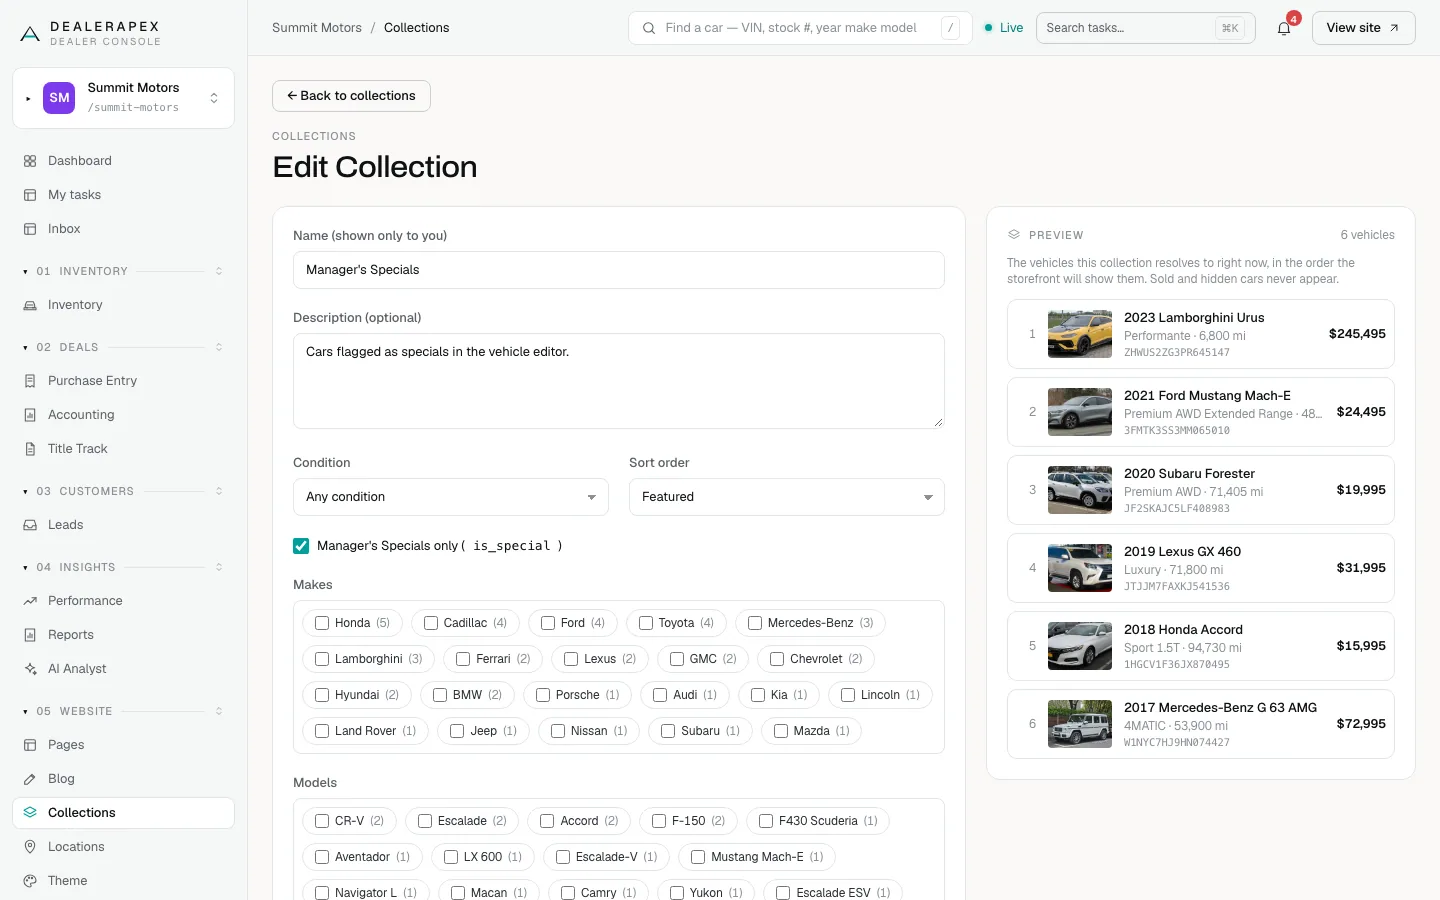Check the F430 Scuderia model checkbox

(766, 821)
